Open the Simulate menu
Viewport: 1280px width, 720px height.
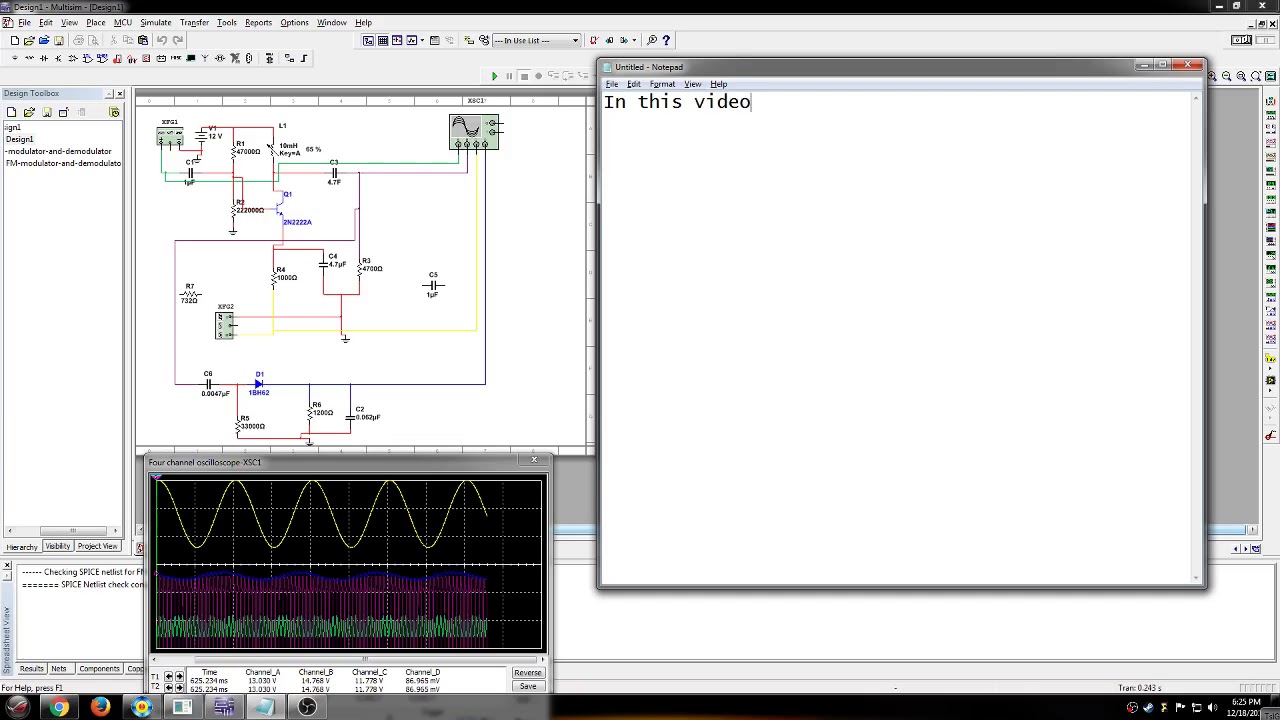pos(155,22)
